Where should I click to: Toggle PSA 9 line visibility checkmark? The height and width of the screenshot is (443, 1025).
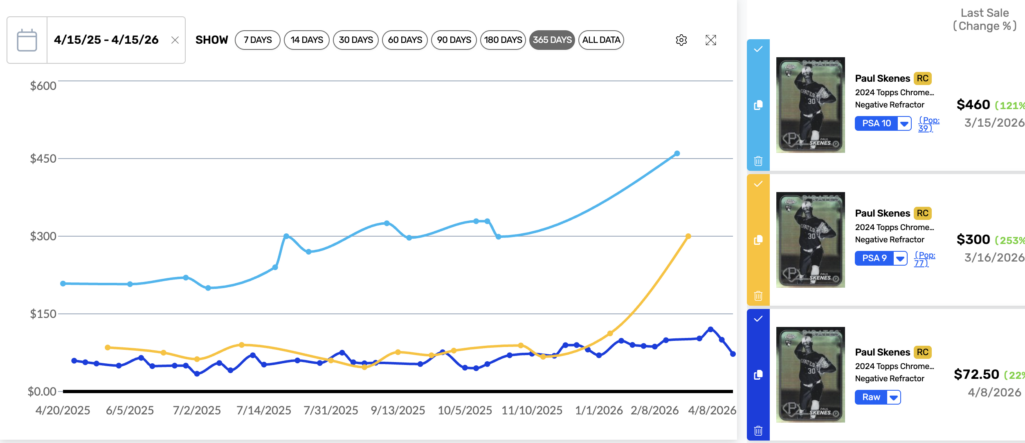758,184
